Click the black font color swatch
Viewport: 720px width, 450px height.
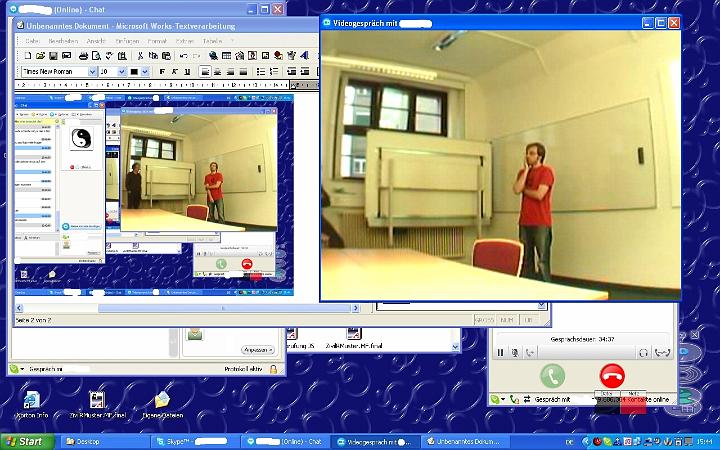[134, 72]
